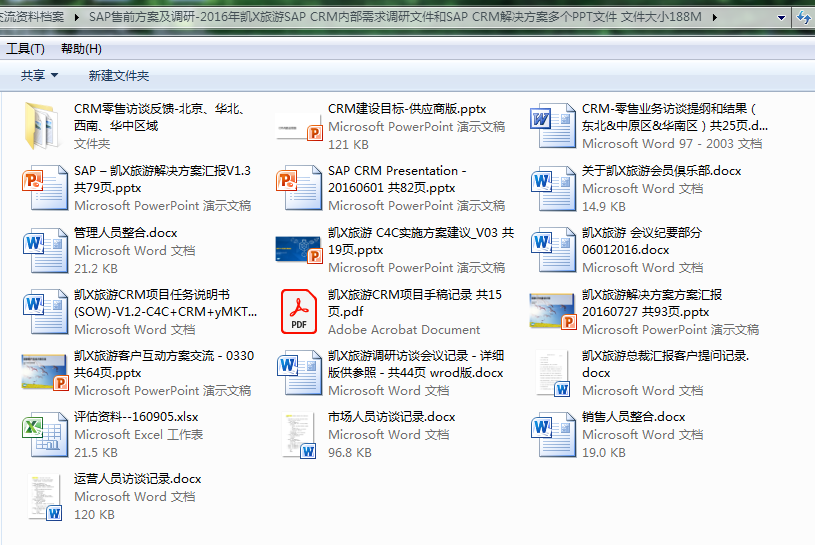Click the 14.9 KB size text
Screen dimensions: 815x545
[603, 206]
